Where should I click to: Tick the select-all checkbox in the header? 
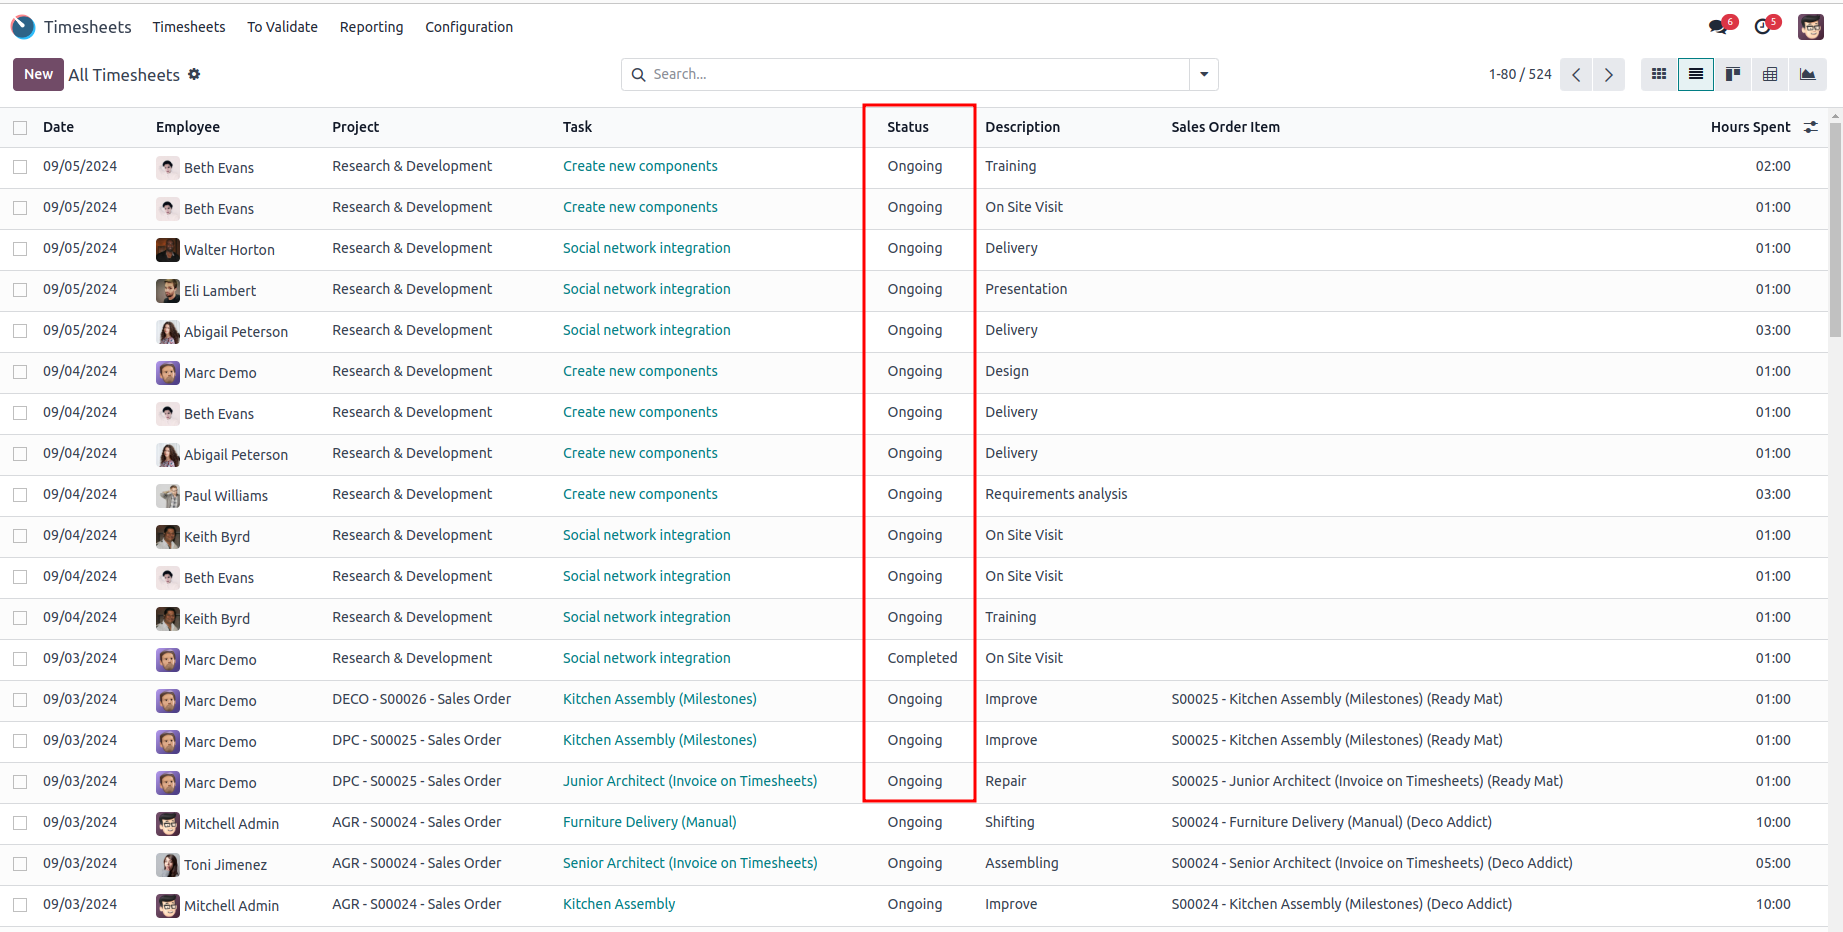pos(20,128)
